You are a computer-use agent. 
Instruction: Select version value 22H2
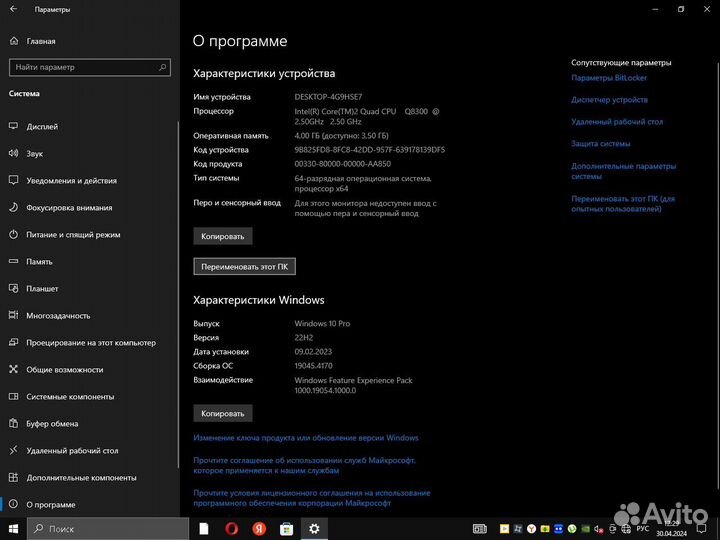(x=304, y=338)
